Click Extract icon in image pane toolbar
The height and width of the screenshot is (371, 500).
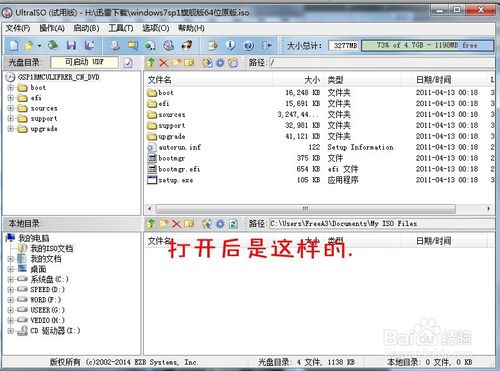(207, 63)
